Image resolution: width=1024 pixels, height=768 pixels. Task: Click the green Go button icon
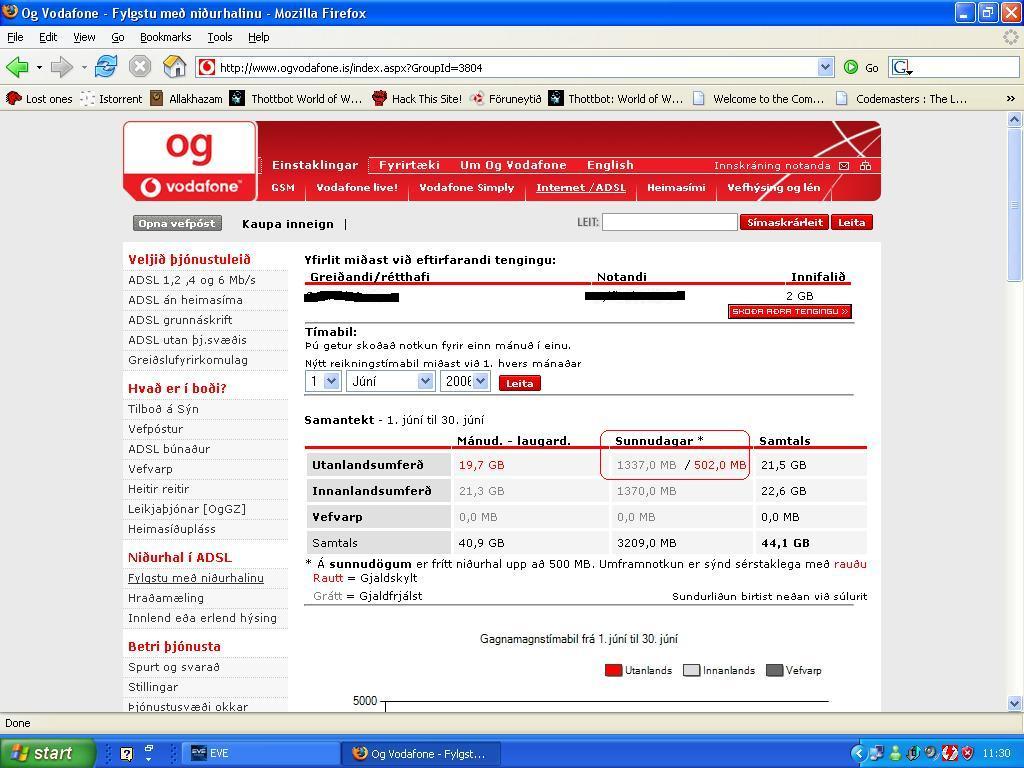(851, 67)
